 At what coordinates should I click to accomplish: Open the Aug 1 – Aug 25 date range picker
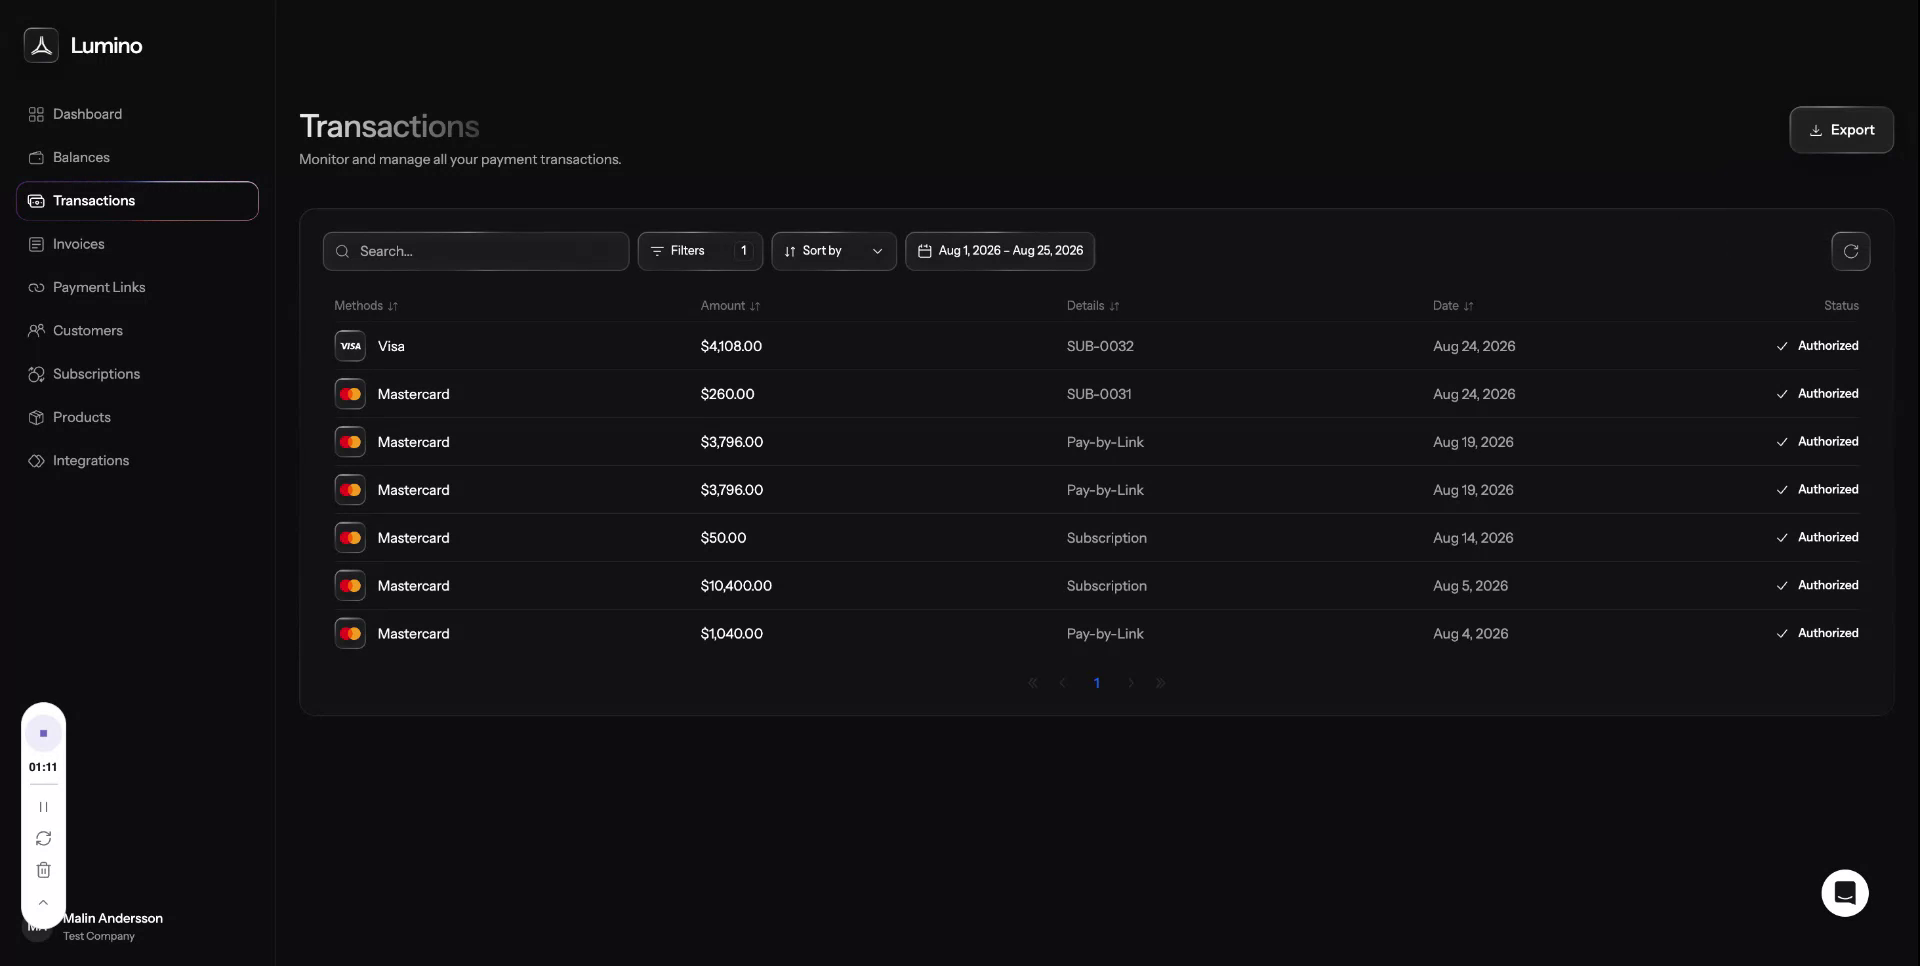pos(1000,251)
